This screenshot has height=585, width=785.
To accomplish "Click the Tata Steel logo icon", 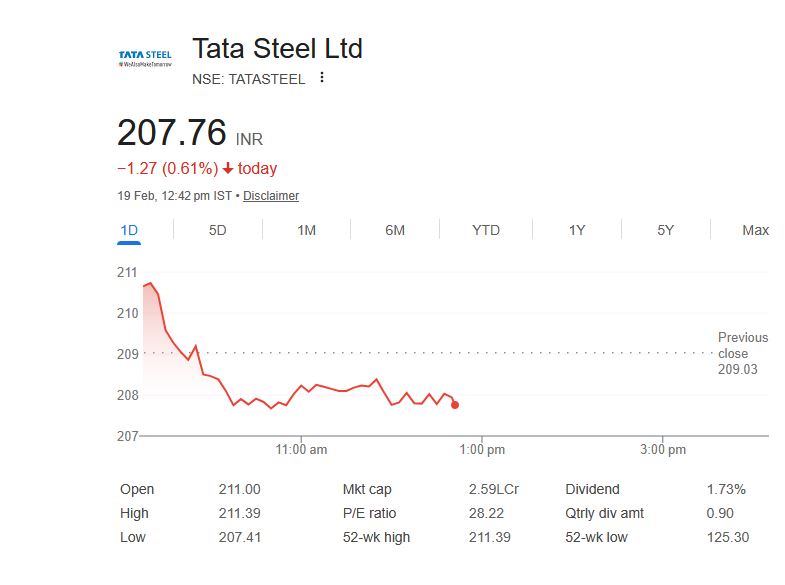I will pos(145,58).
